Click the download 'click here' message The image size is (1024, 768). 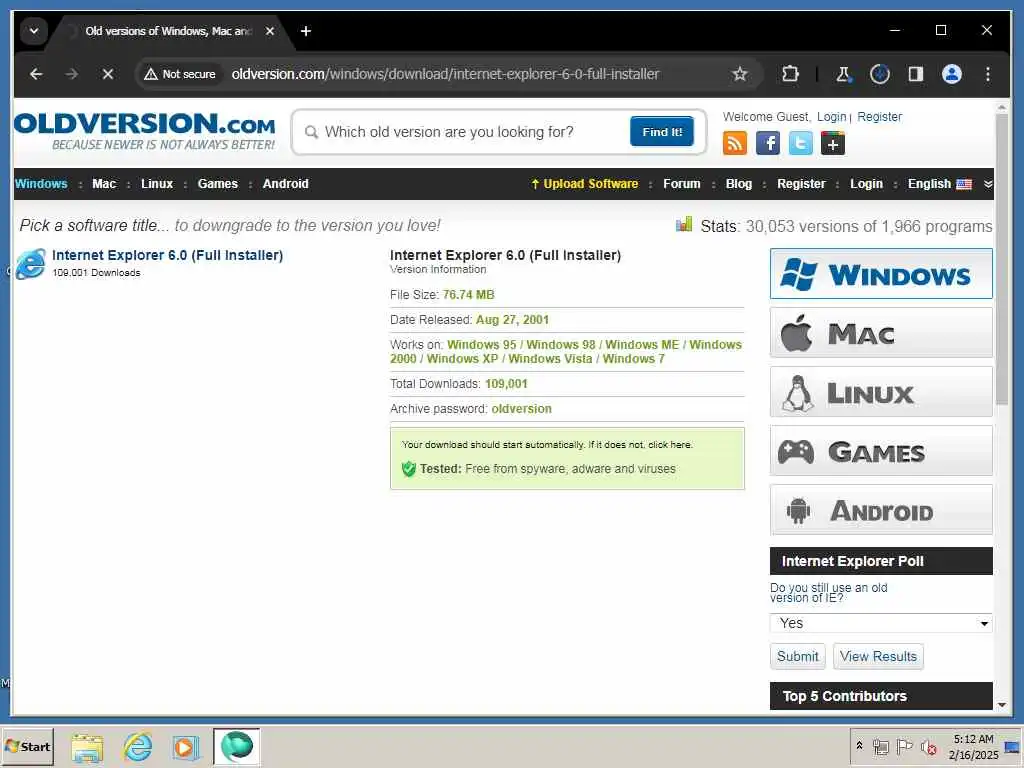click(x=547, y=445)
